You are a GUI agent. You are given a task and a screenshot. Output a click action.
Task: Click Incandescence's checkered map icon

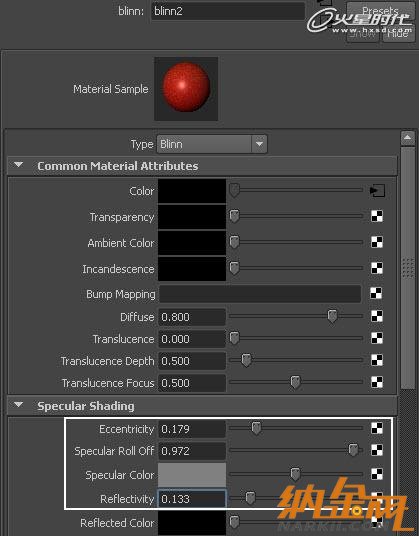click(x=377, y=268)
